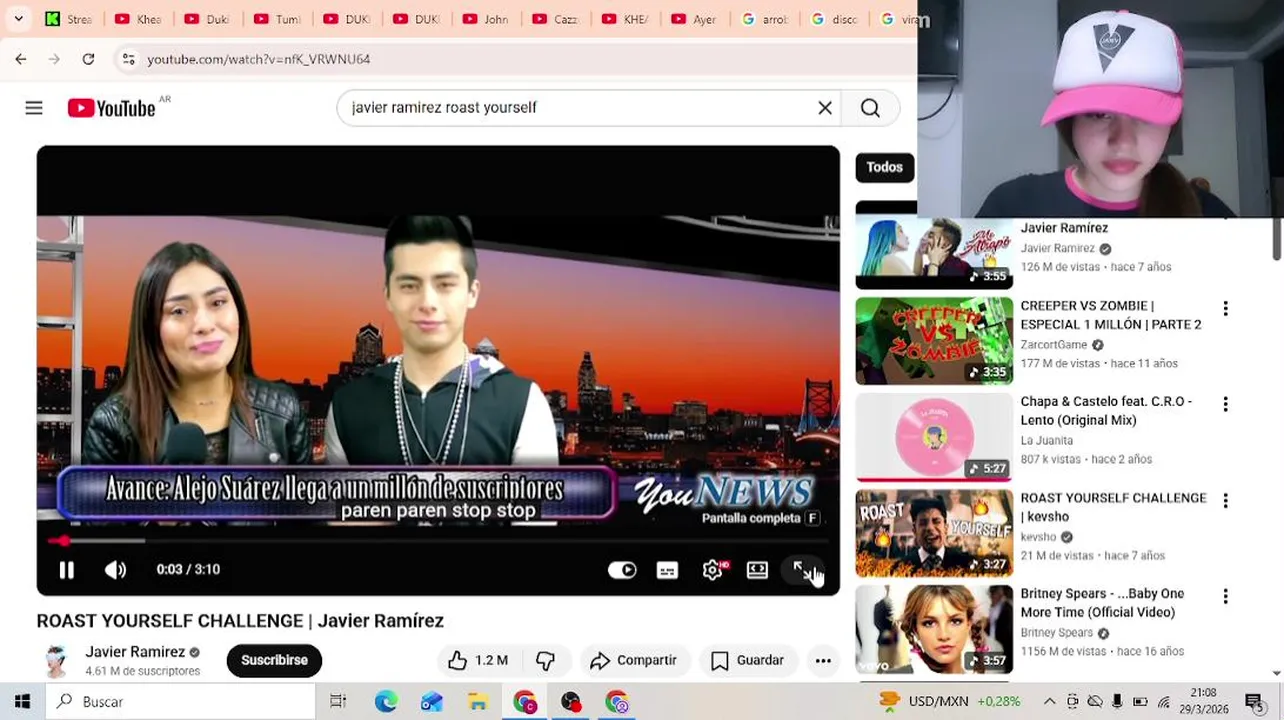
Task: Open ROAST YOURSELF CHALLENGE kevsho title
Action: click(x=1113, y=507)
